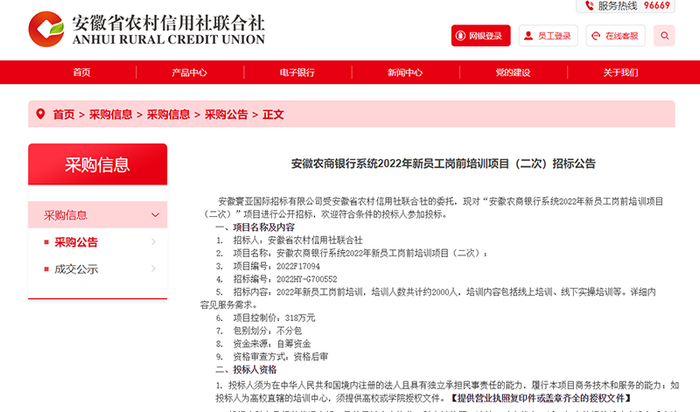Click the location pin icon in breadcrumb
Screen dimensions: 700x412
[41, 114]
